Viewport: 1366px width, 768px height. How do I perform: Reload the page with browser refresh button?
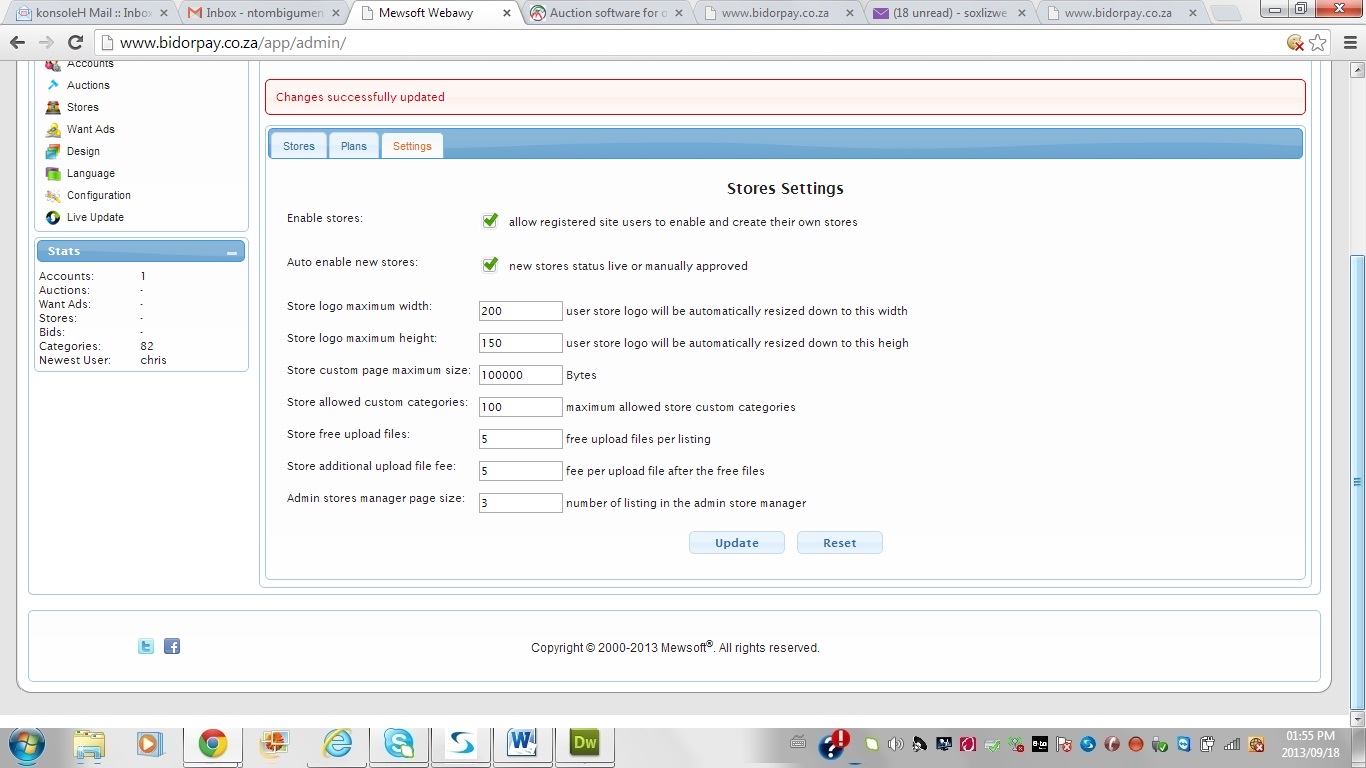tap(75, 43)
